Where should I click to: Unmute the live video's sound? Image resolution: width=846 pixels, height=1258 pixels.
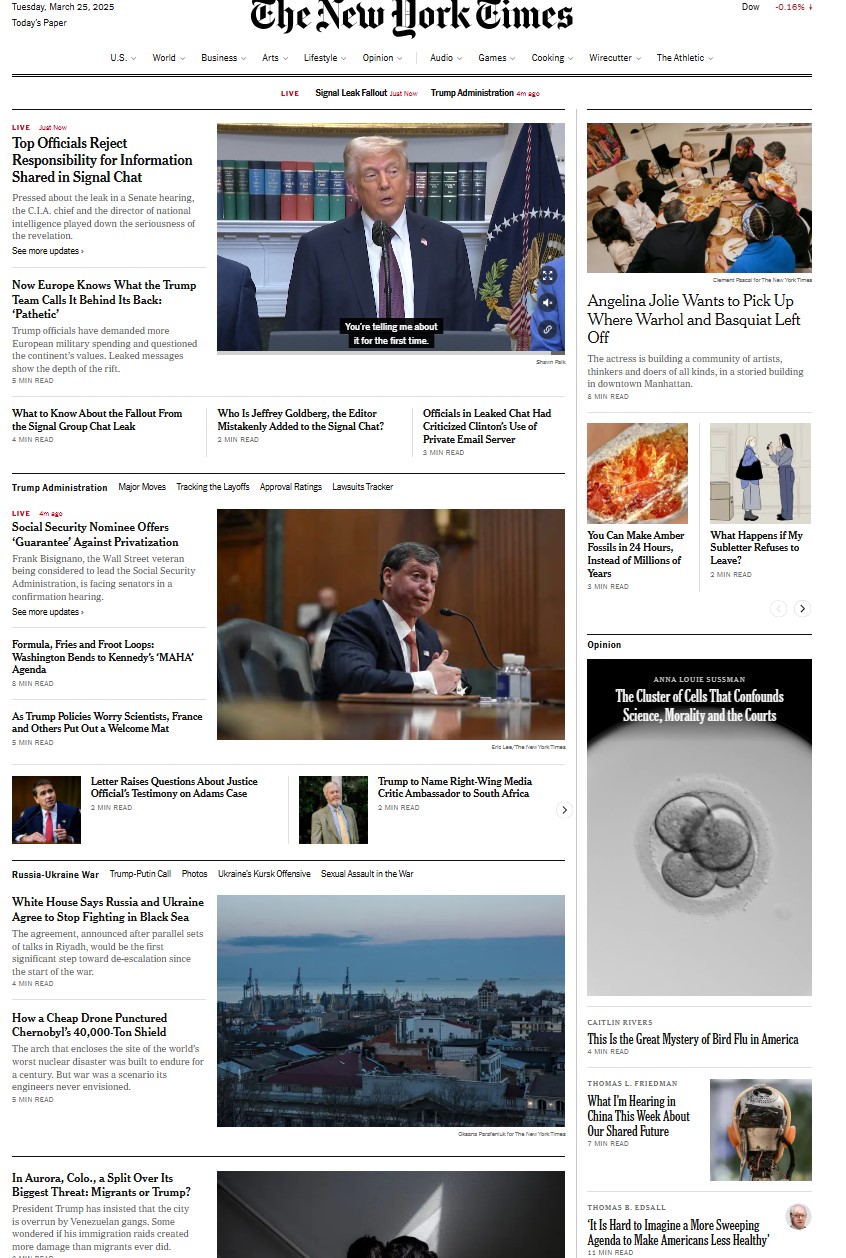(x=548, y=302)
